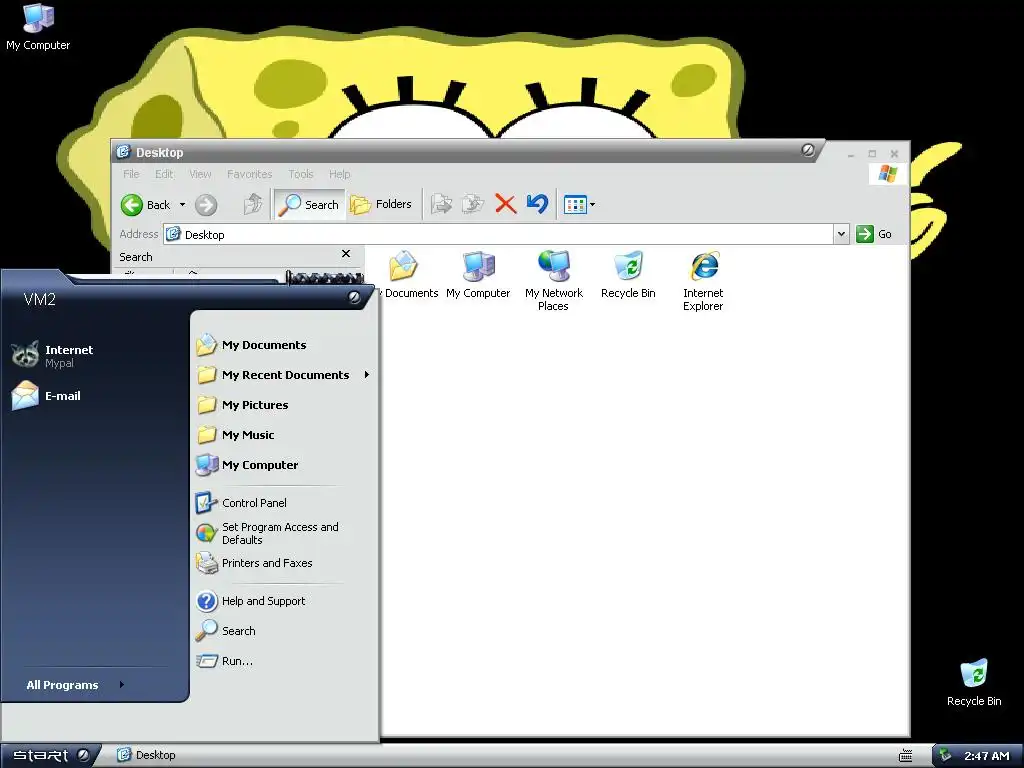The height and width of the screenshot is (768, 1024).
Task: Open the View menu
Action: tap(200, 174)
